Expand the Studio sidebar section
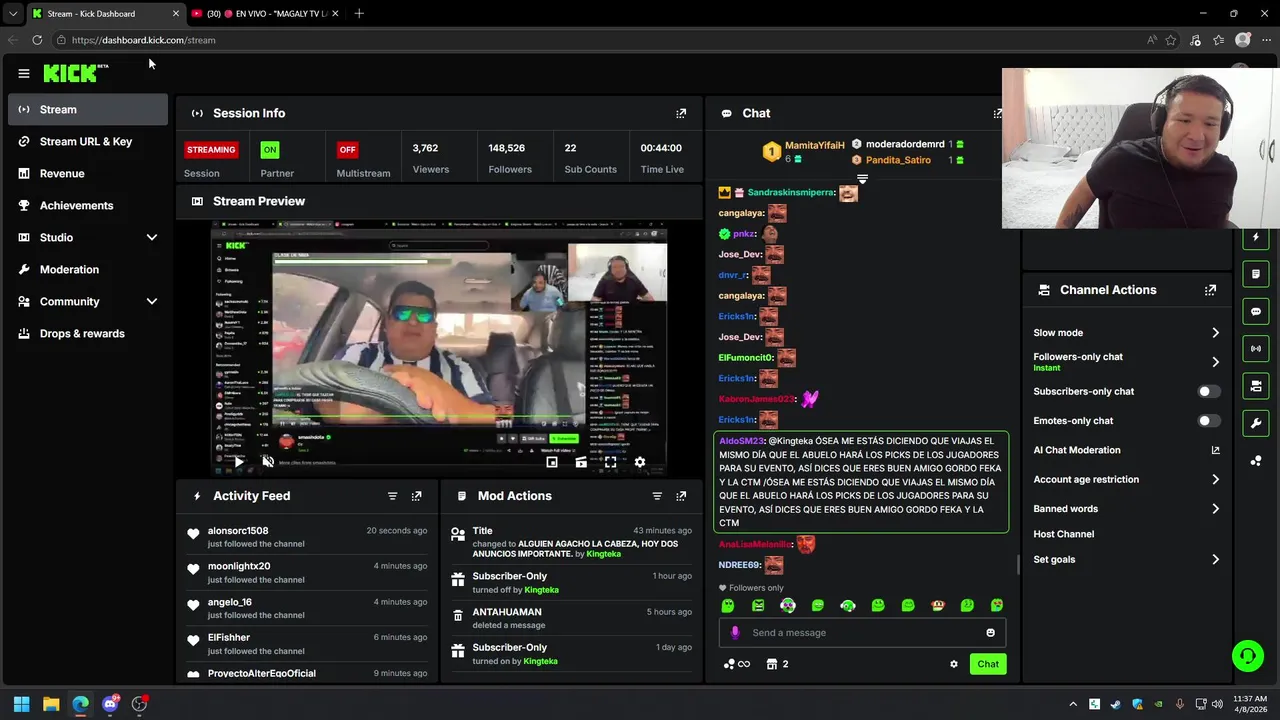Screen dimensions: 1280x720 [x=152, y=237]
